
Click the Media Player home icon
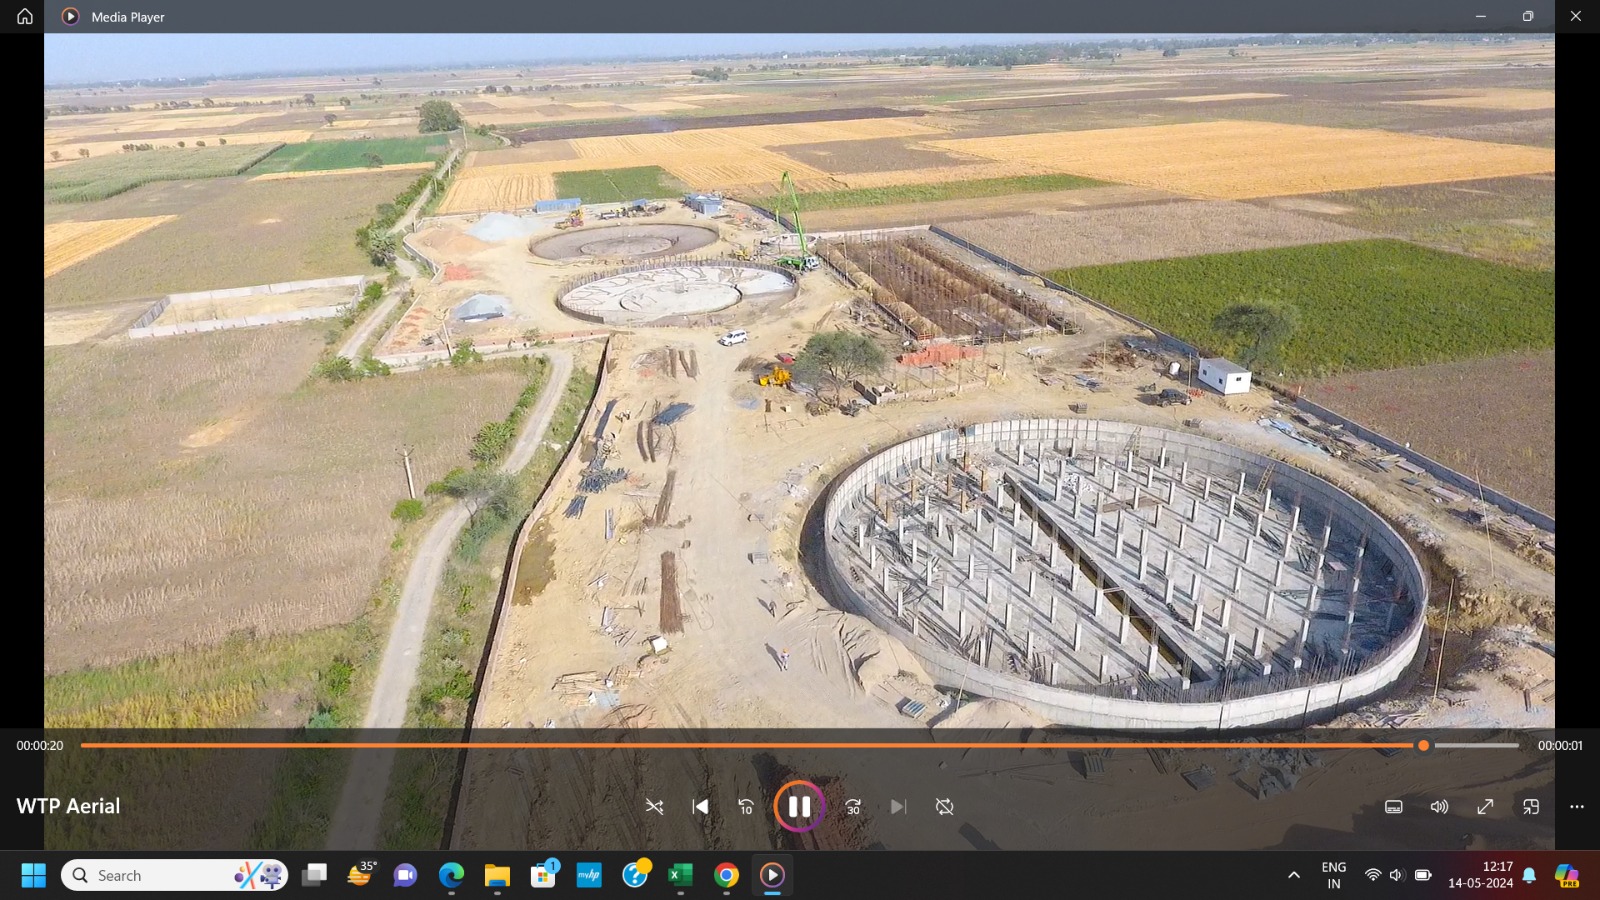pyautogui.click(x=25, y=16)
